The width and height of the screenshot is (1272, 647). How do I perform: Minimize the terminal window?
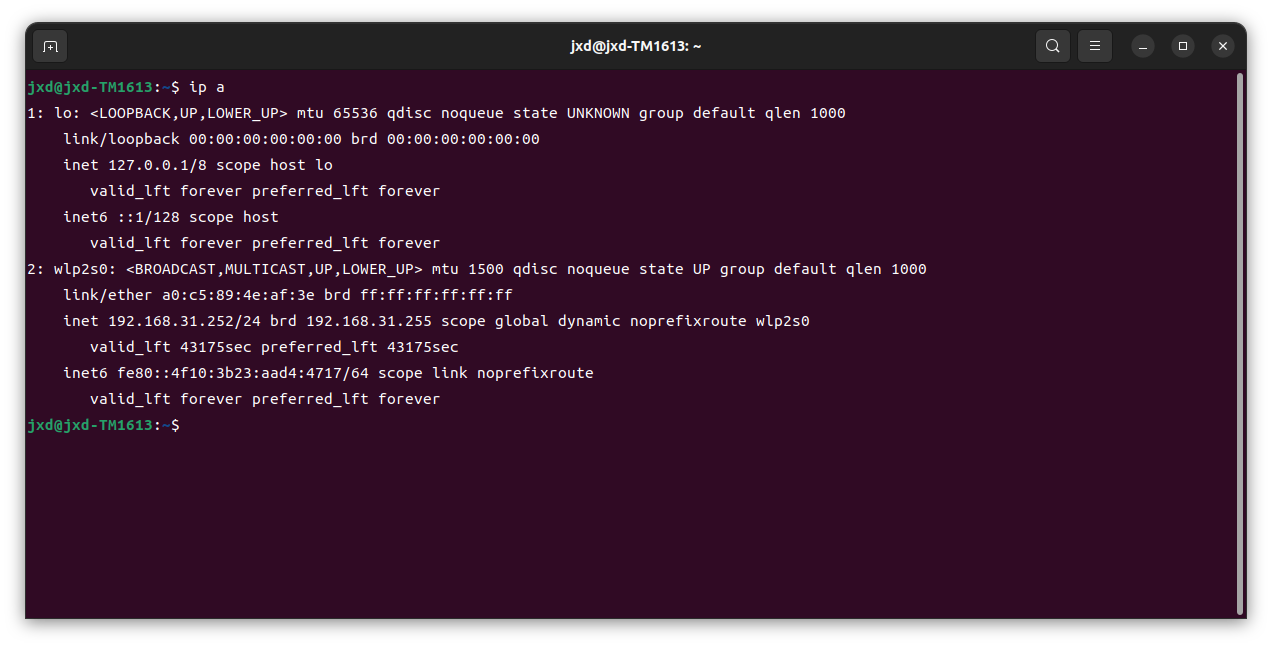tap(1143, 46)
